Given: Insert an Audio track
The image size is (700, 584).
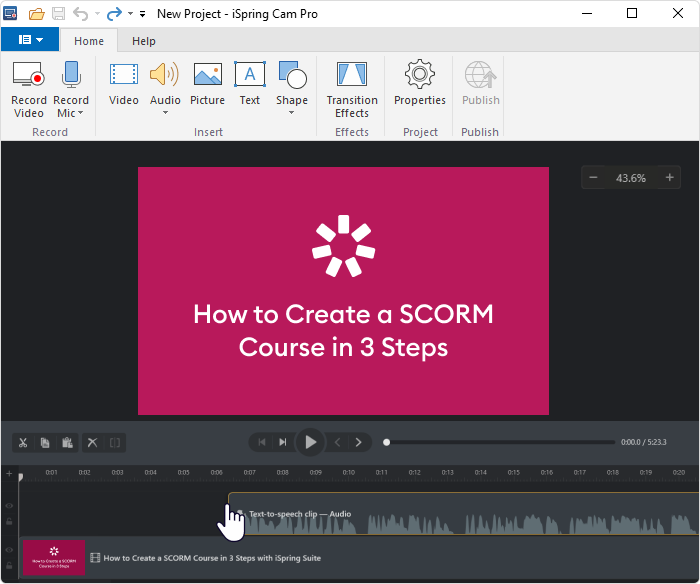Looking at the screenshot, I should (165, 83).
